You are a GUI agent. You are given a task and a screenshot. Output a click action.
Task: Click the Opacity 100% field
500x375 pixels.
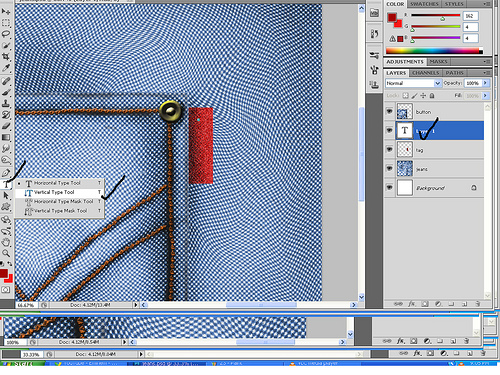click(x=473, y=83)
